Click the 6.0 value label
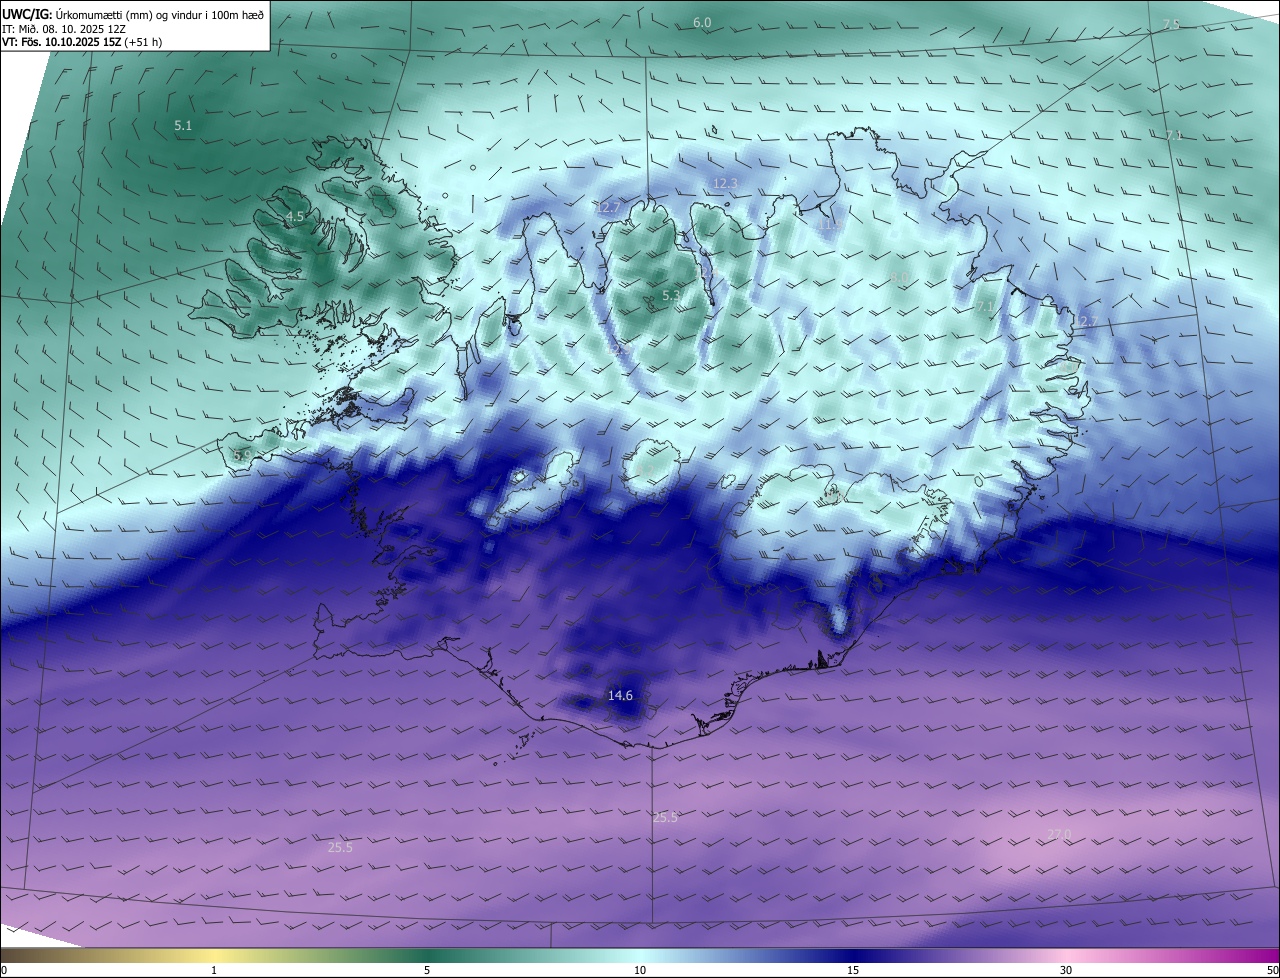This screenshot has height=978, width=1280. [x=702, y=22]
